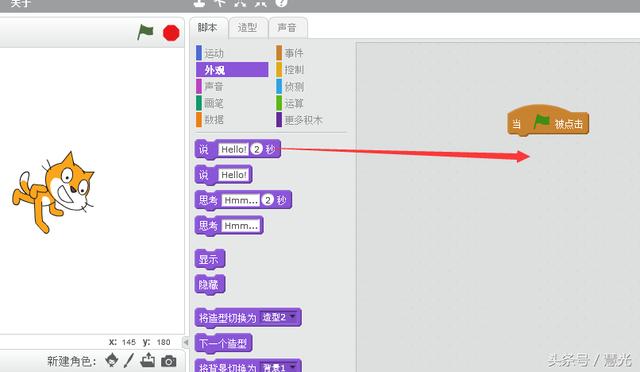The width and height of the screenshot is (640, 372).
Task: Click the 将背景切换为 block label
Action: [227, 367]
